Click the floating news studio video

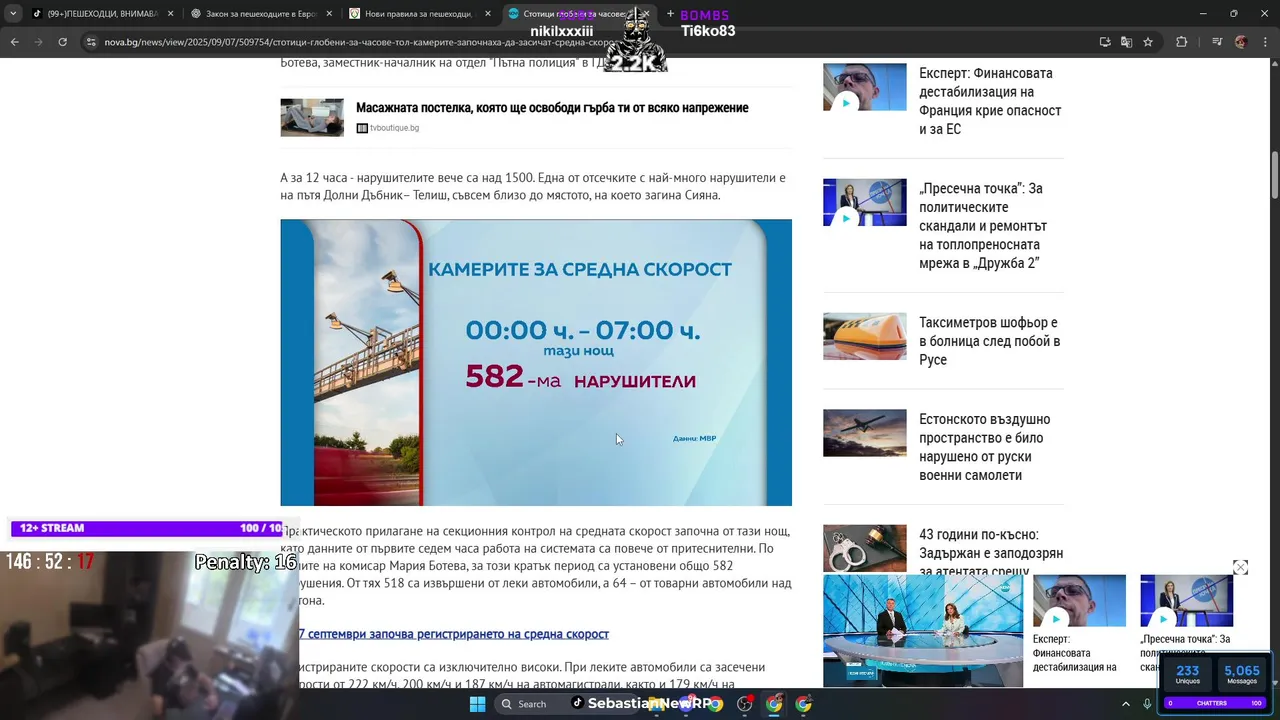click(x=923, y=631)
